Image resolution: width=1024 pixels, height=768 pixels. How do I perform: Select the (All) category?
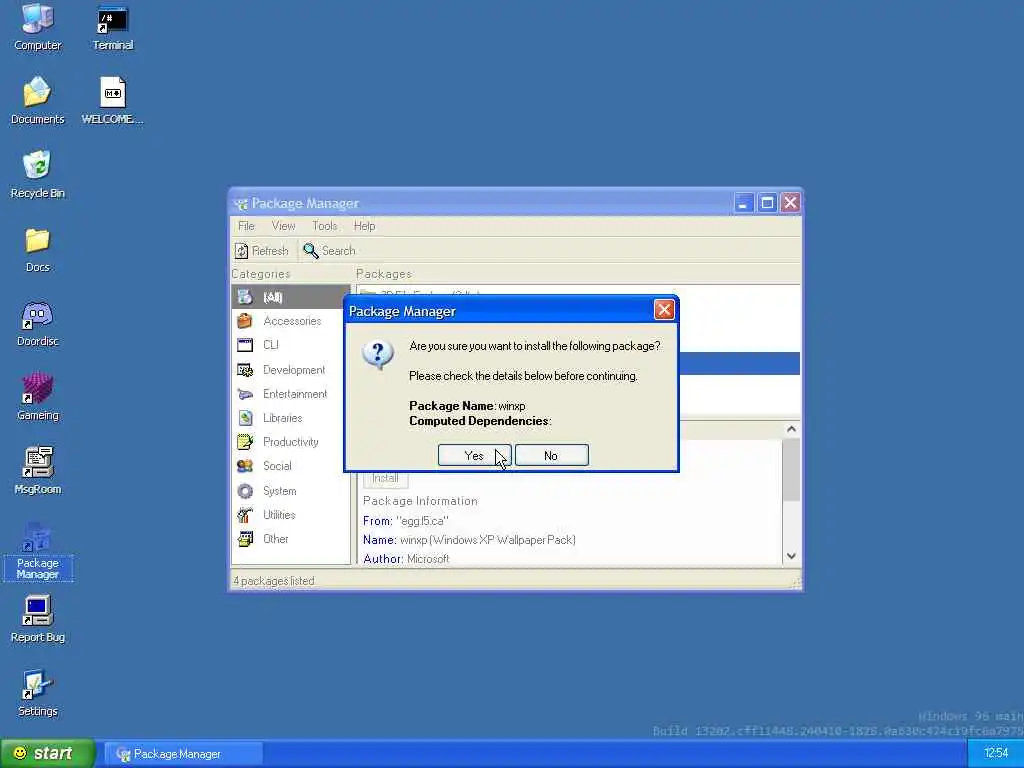pos(291,297)
